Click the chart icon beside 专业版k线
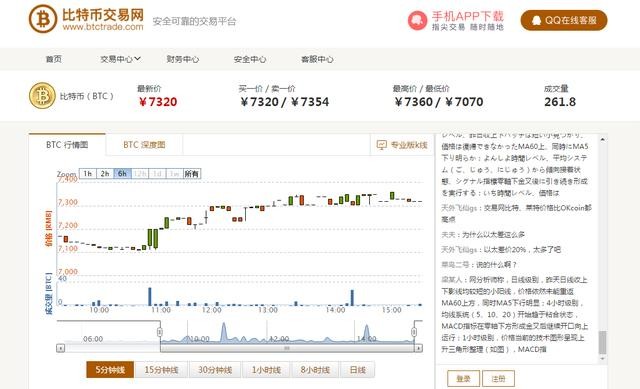Viewport: 640px width, 389px height. [381, 145]
